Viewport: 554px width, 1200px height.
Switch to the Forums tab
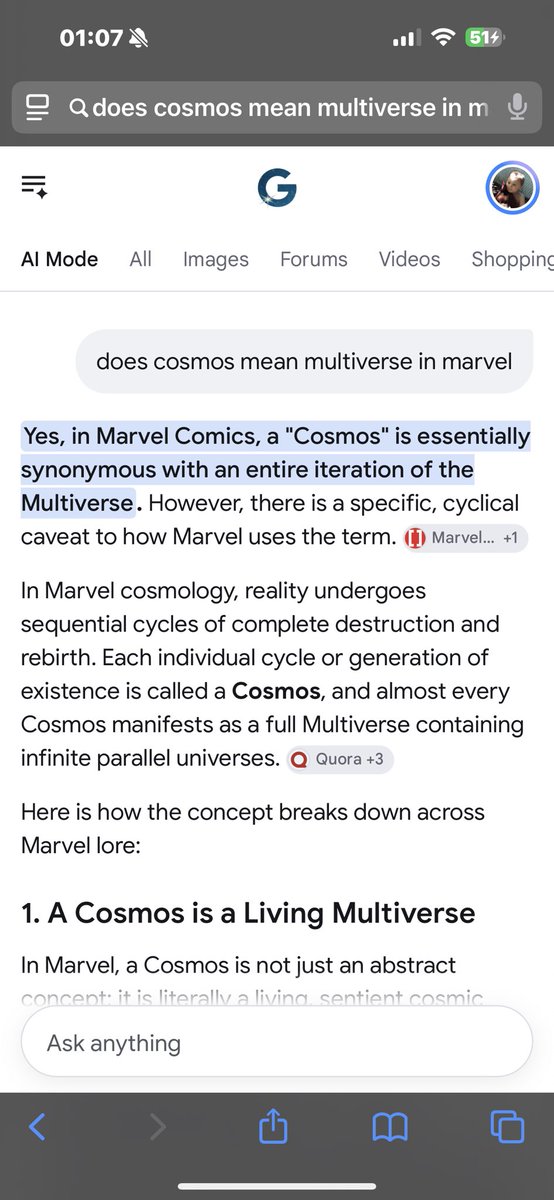pos(313,259)
